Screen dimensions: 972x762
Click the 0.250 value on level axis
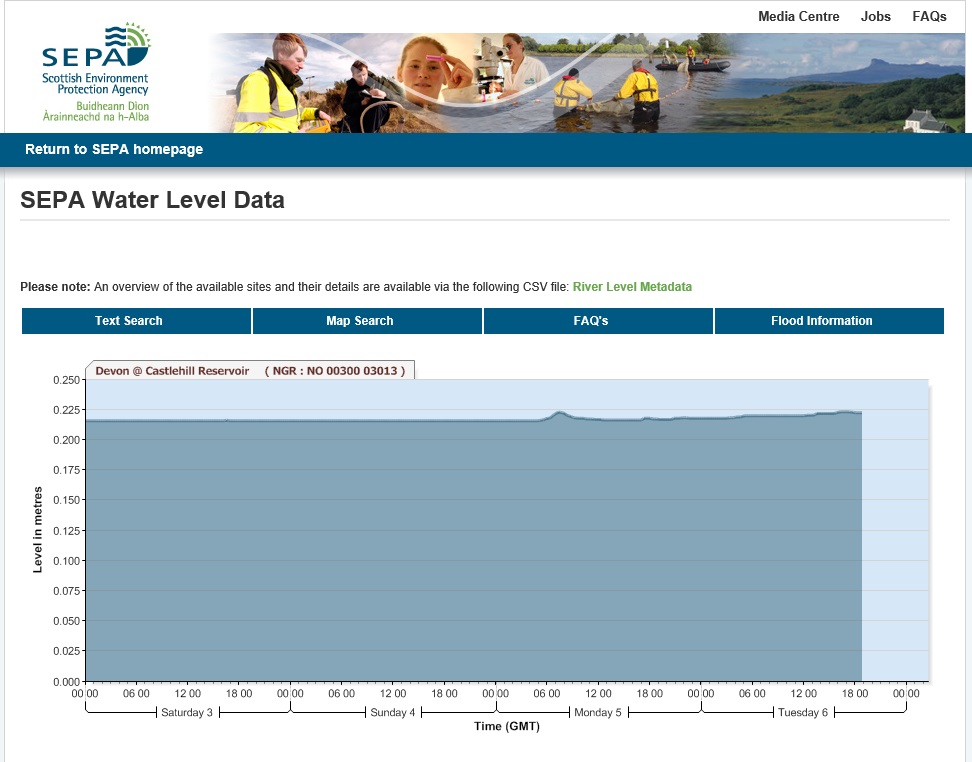coord(65,380)
